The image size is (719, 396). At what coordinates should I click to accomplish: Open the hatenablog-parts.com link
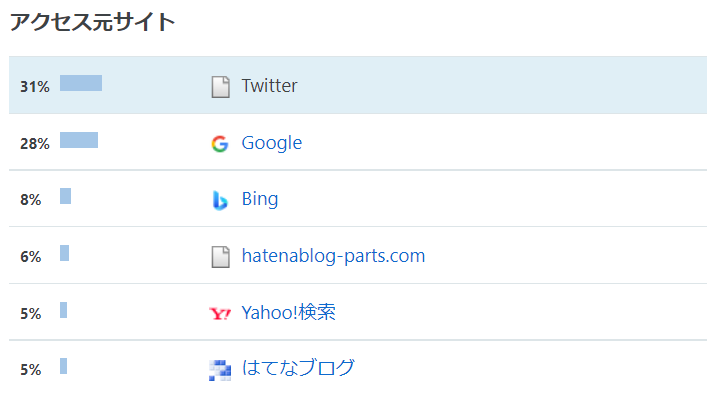(x=333, y=256)
